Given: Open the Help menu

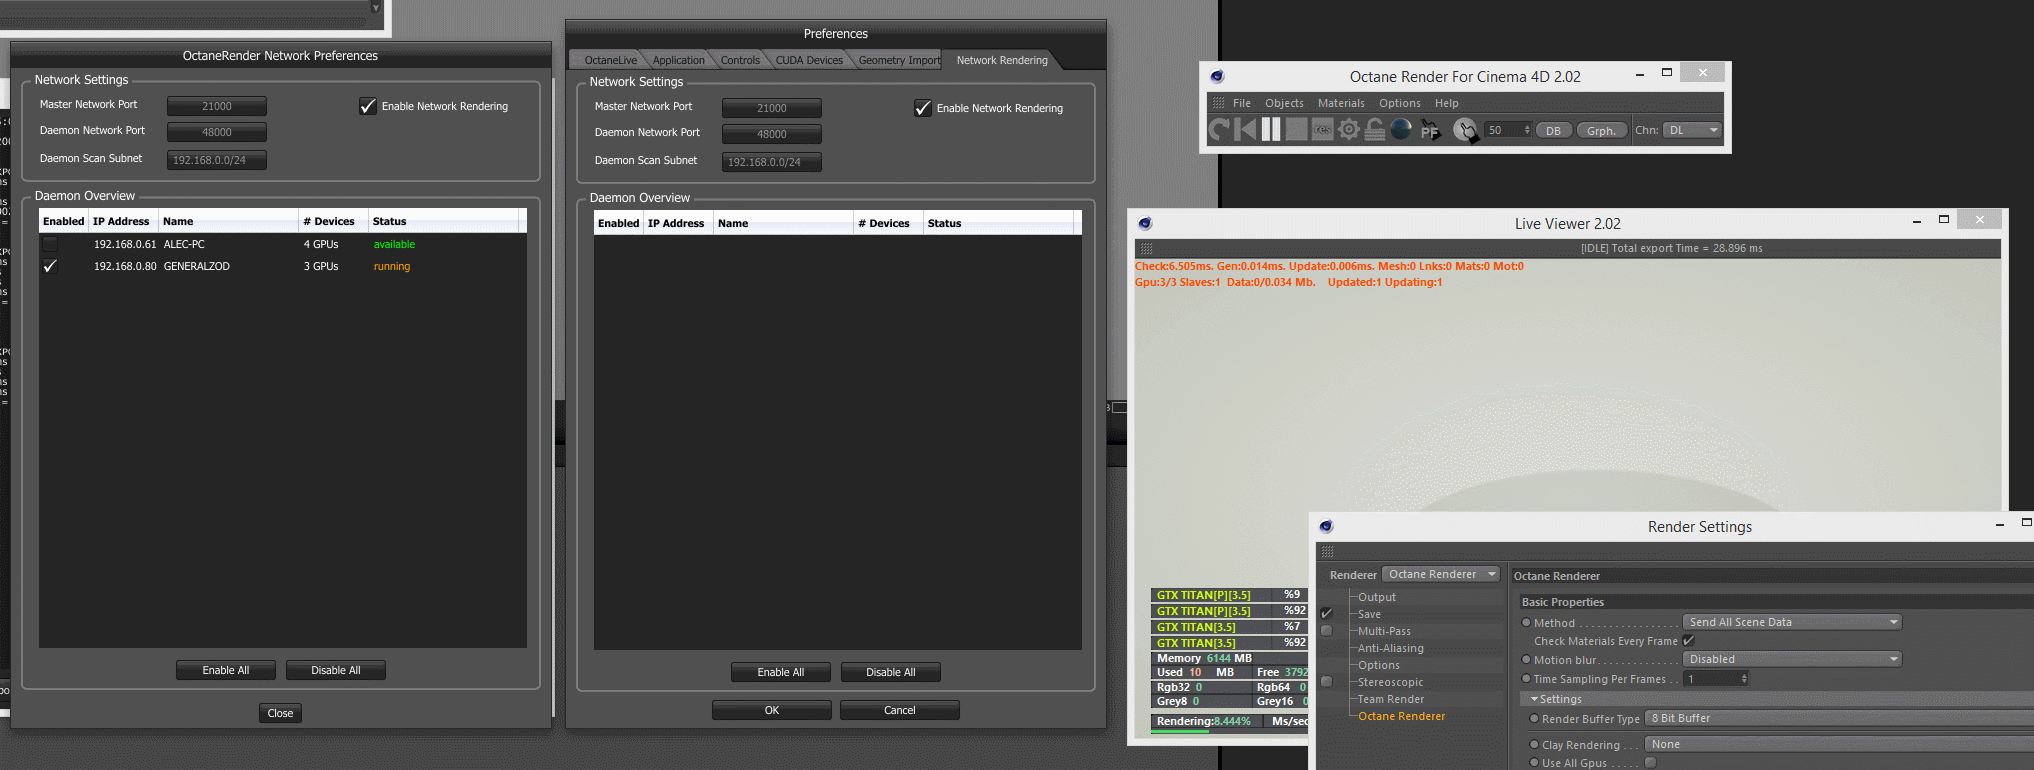Looking at the screenshot, I should [x=1446, y=103].
